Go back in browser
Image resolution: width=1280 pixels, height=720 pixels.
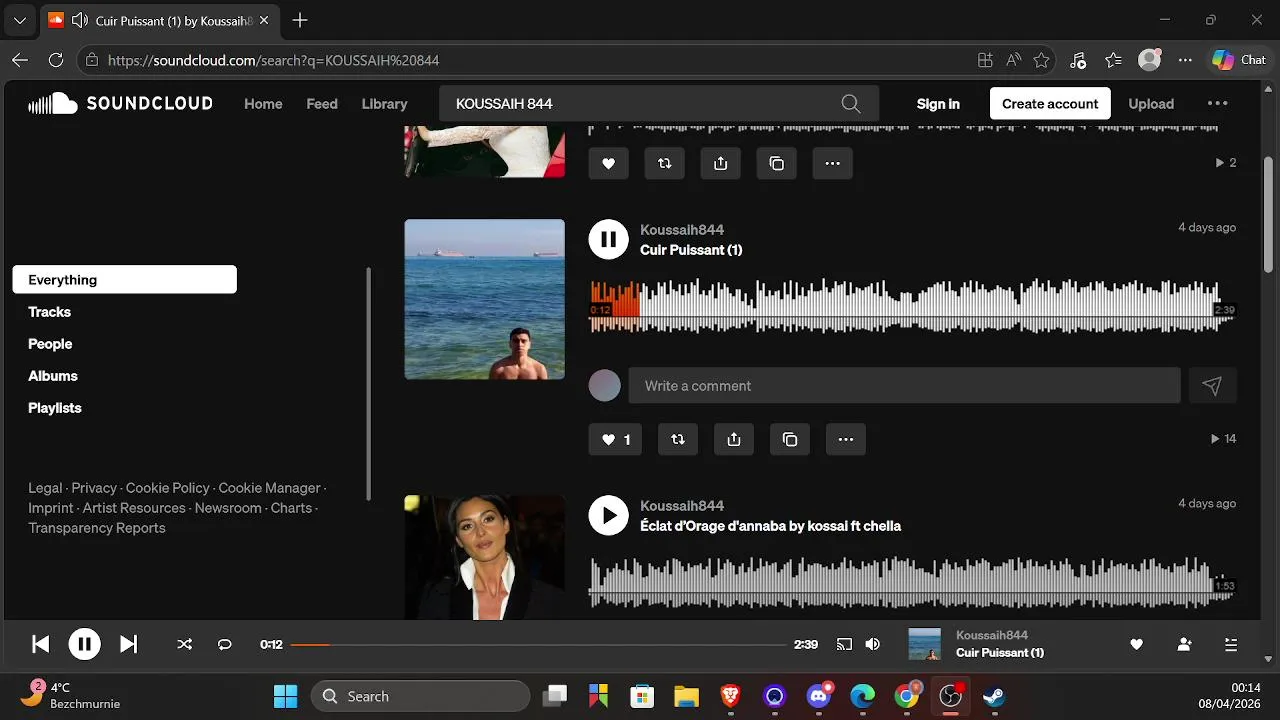pos(20,60)
